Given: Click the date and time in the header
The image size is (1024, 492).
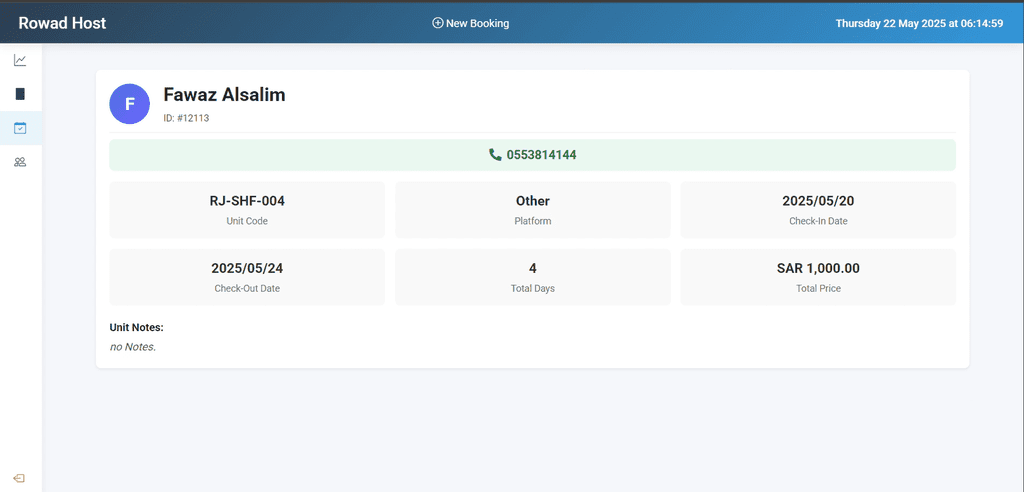Looking at the screenshot, I should (920, 23).
